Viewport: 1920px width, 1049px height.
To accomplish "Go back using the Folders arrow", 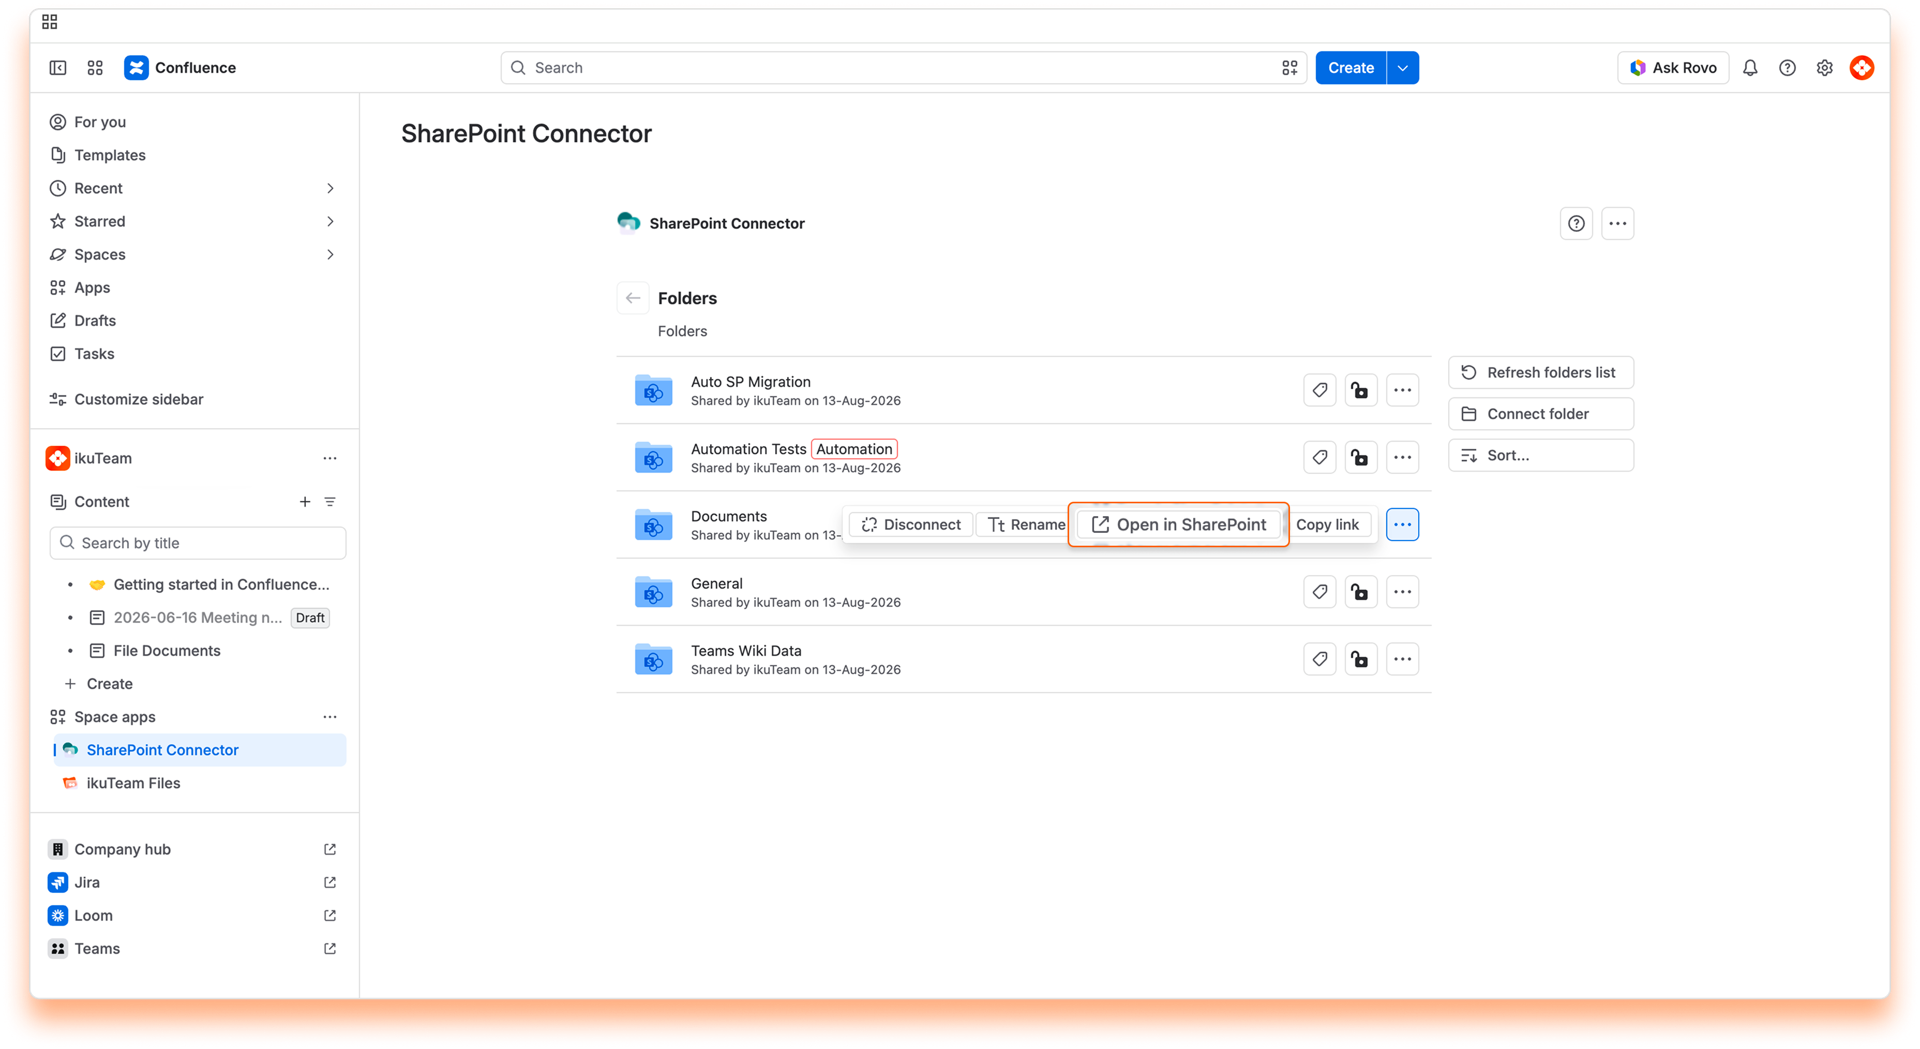I will pyautogui.click(x=633, y=298).
